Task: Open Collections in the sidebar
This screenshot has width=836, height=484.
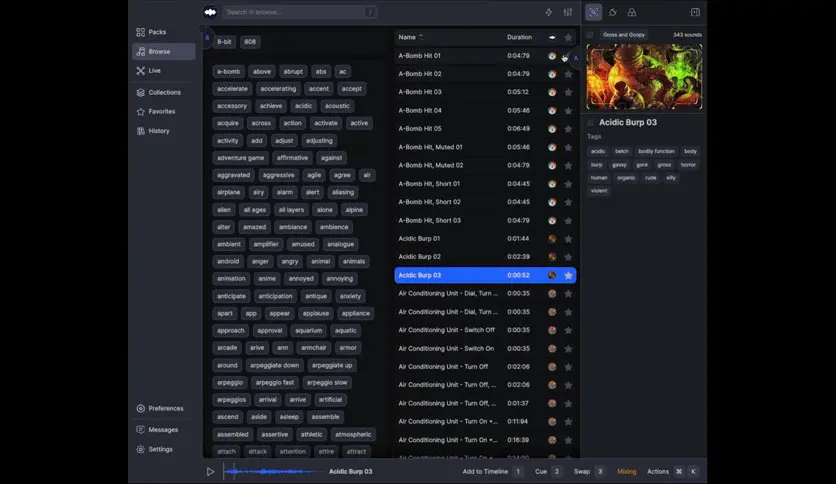Action: (164, 92)
